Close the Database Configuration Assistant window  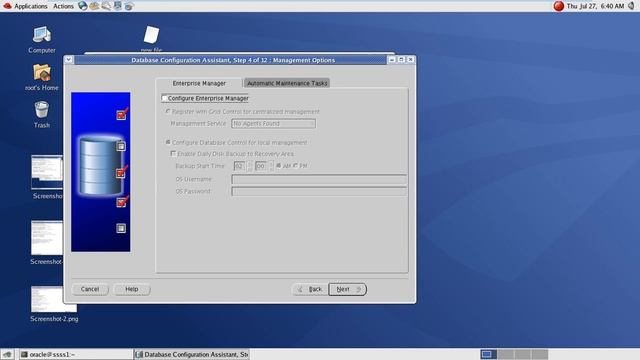pos(411,60)
